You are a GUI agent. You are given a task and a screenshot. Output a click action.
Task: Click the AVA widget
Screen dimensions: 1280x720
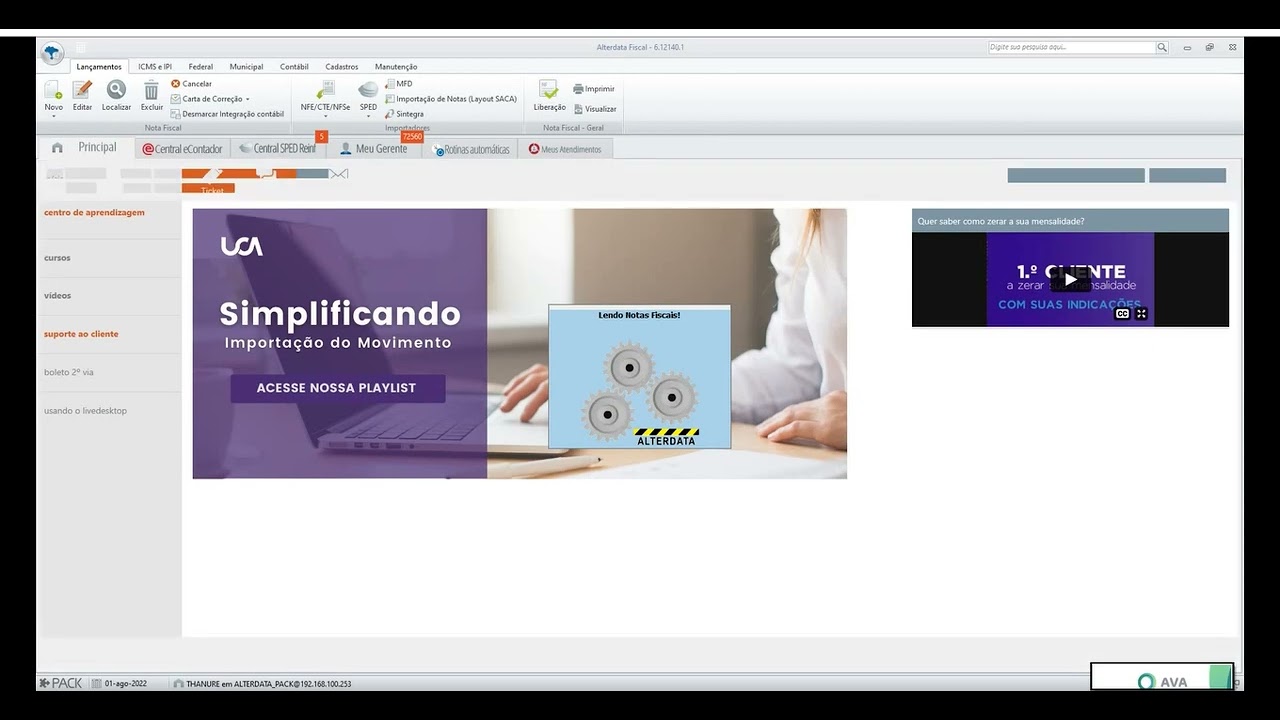[x=1162, y=677]
